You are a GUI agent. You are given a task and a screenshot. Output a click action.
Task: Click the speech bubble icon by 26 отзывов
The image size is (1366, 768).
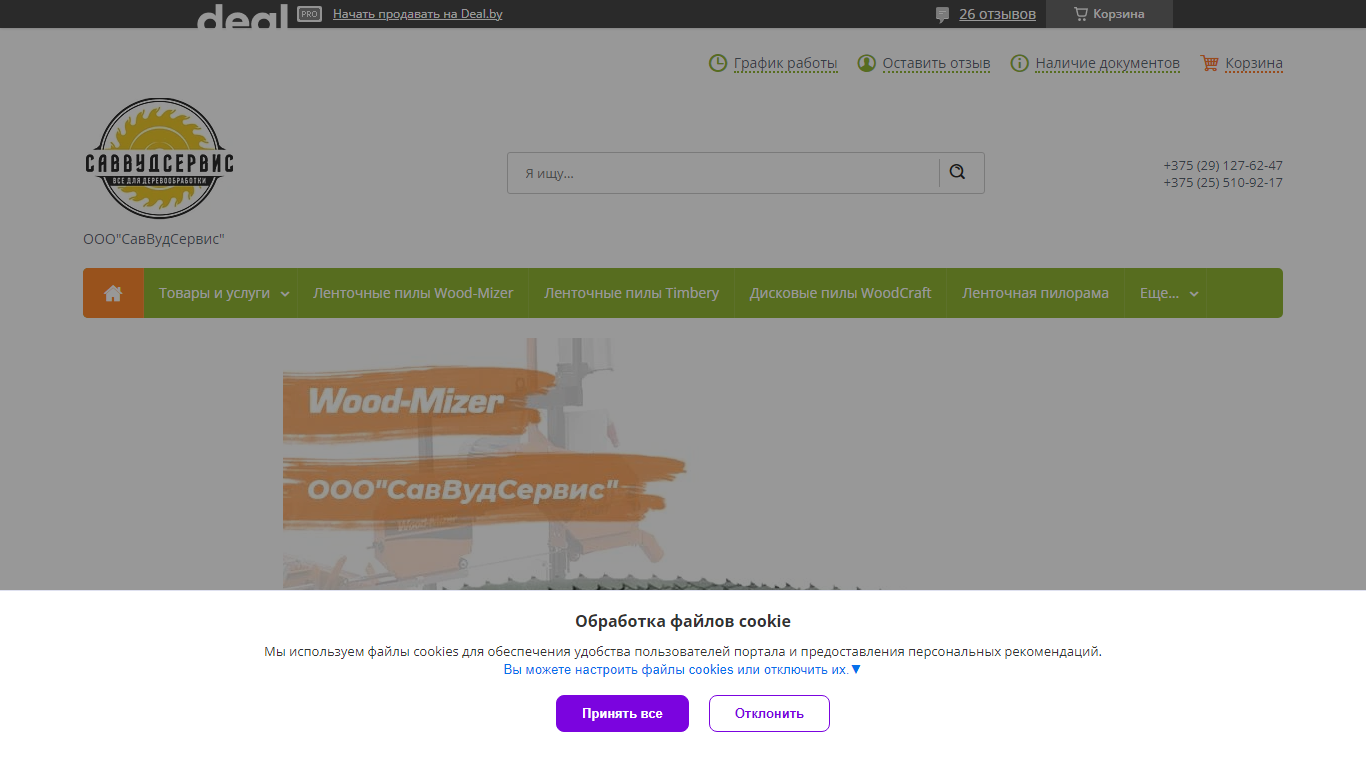[x=942, y=14]
